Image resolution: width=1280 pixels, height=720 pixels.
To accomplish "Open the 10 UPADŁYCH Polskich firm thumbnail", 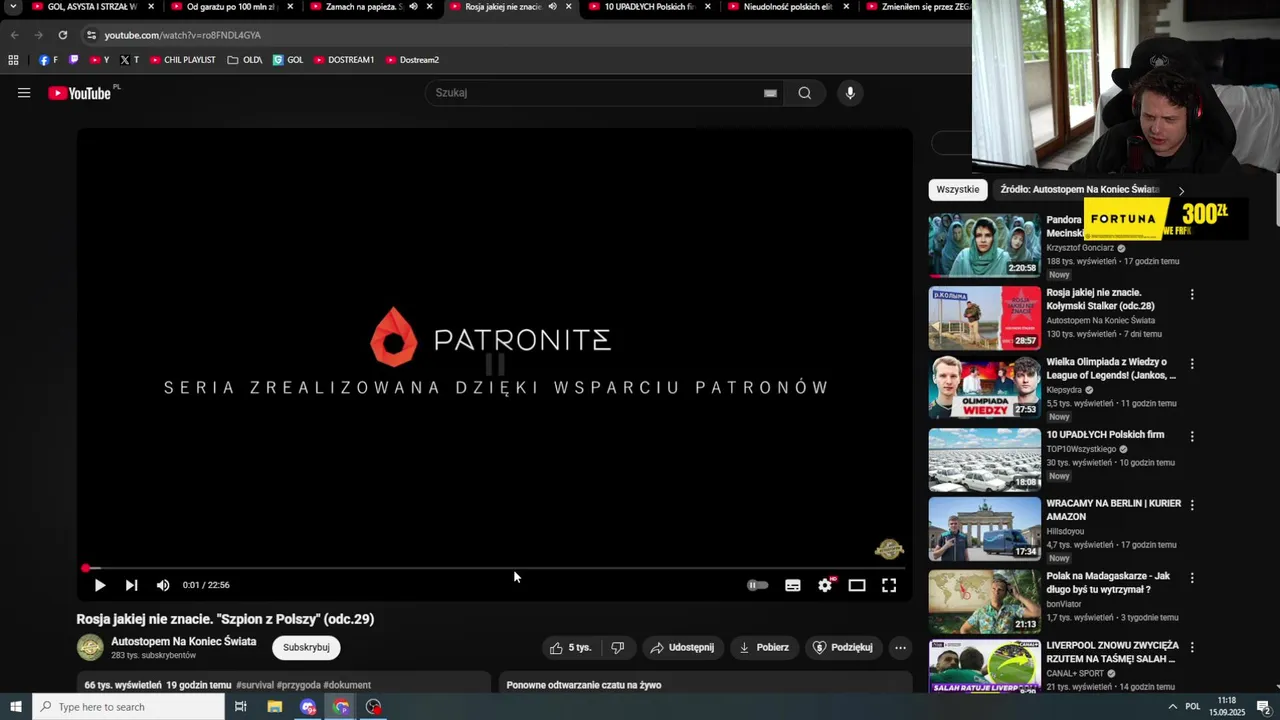I will (x=985, y=460).
